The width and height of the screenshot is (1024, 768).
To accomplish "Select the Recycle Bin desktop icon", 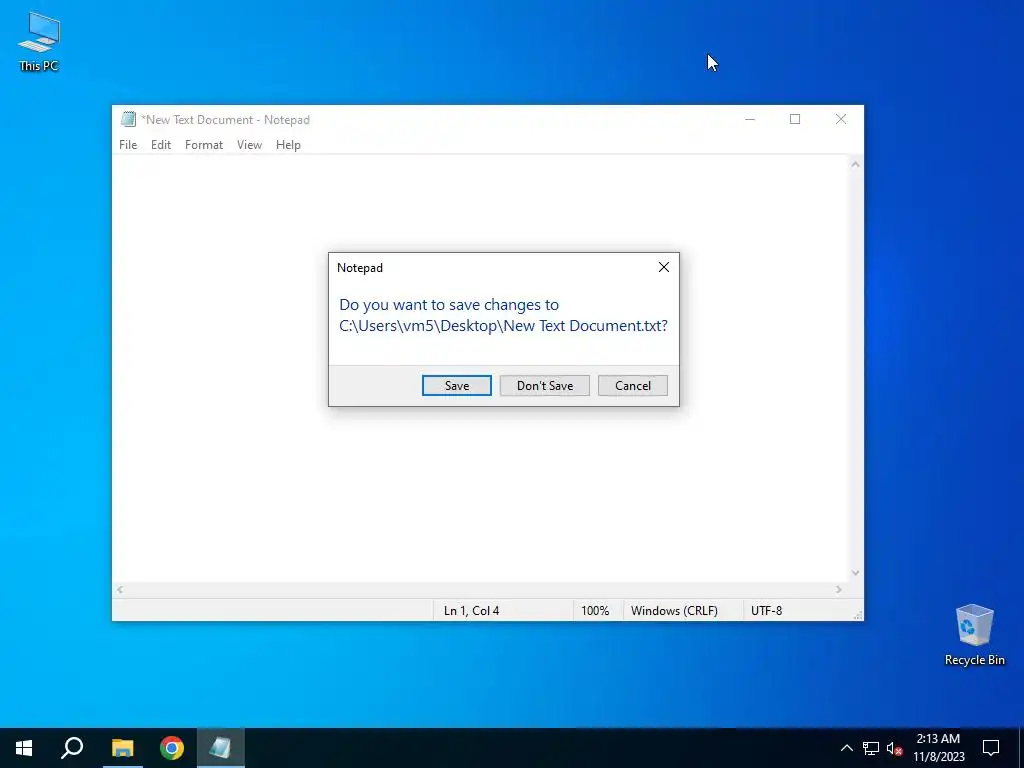I will 974,635.
